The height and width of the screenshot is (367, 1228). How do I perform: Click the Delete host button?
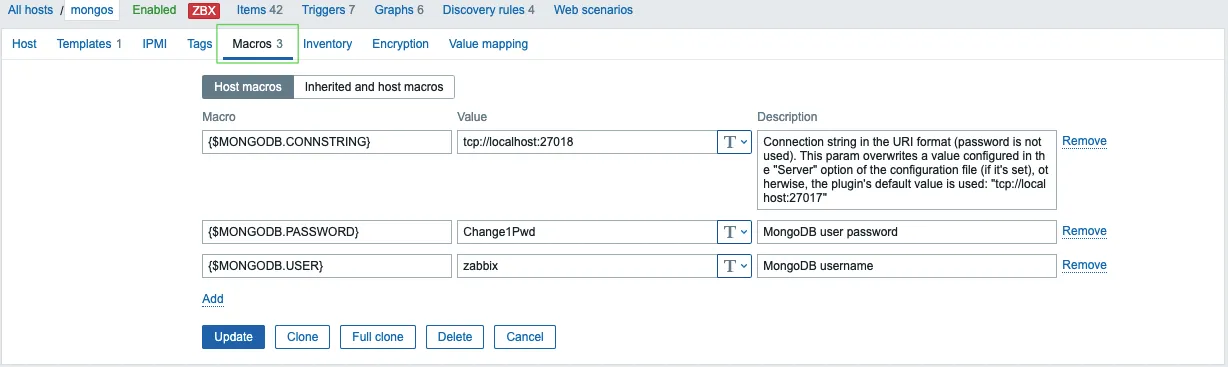(x=455, y=337)
